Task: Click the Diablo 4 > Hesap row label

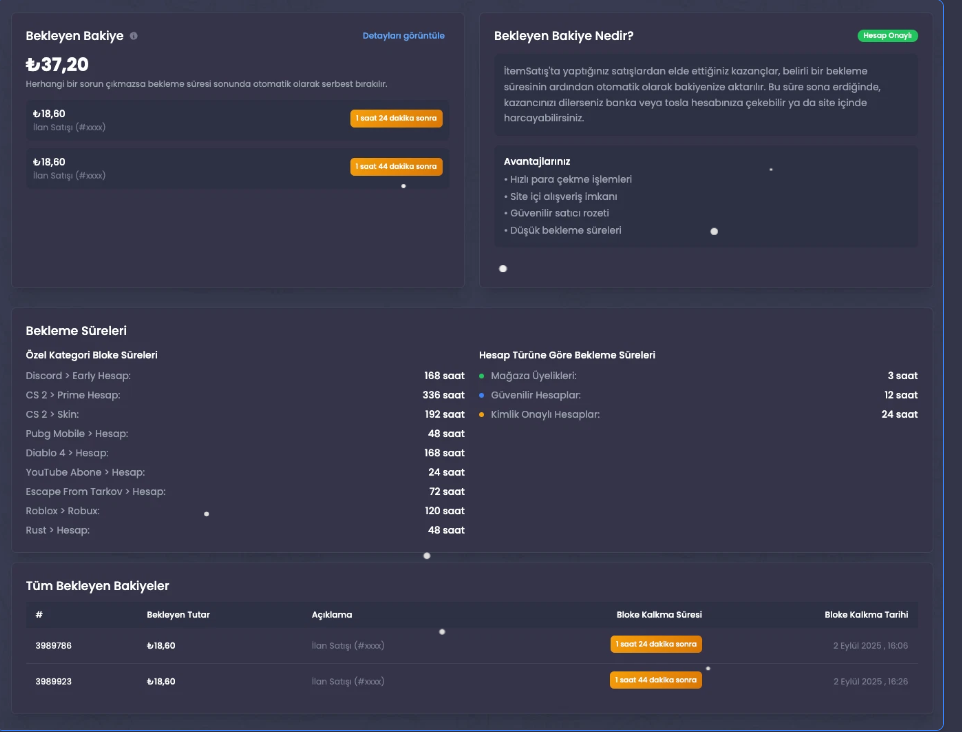Action: (67, 453)
